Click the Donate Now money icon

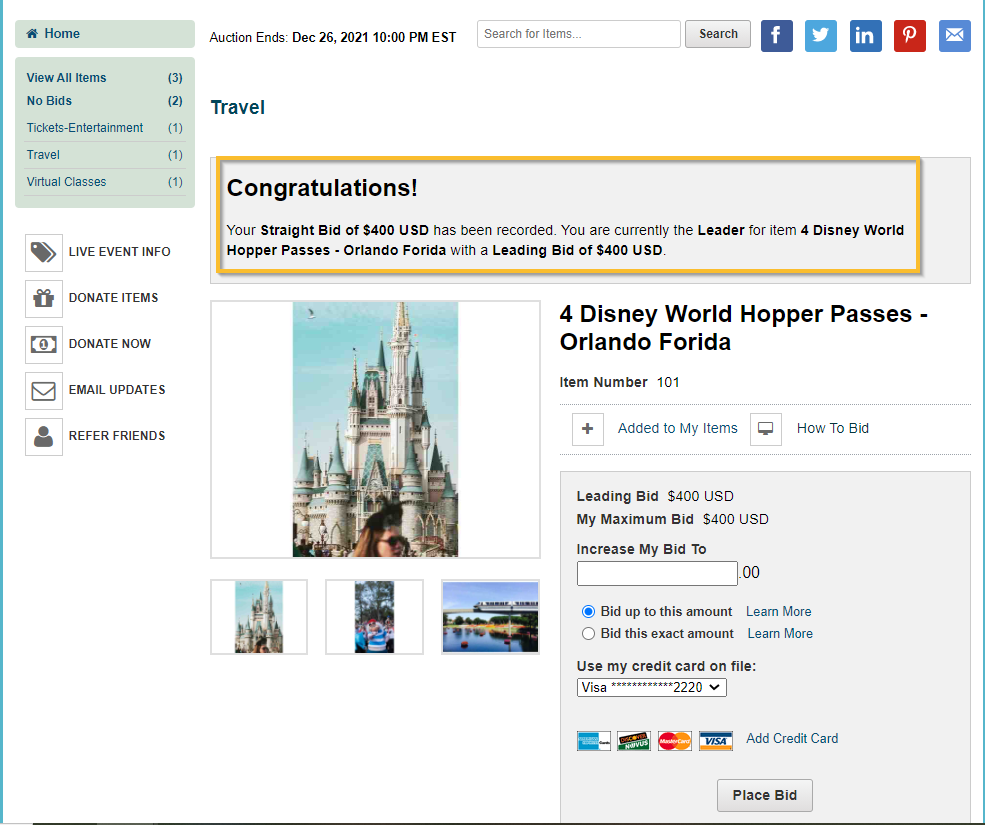[44, 344]
